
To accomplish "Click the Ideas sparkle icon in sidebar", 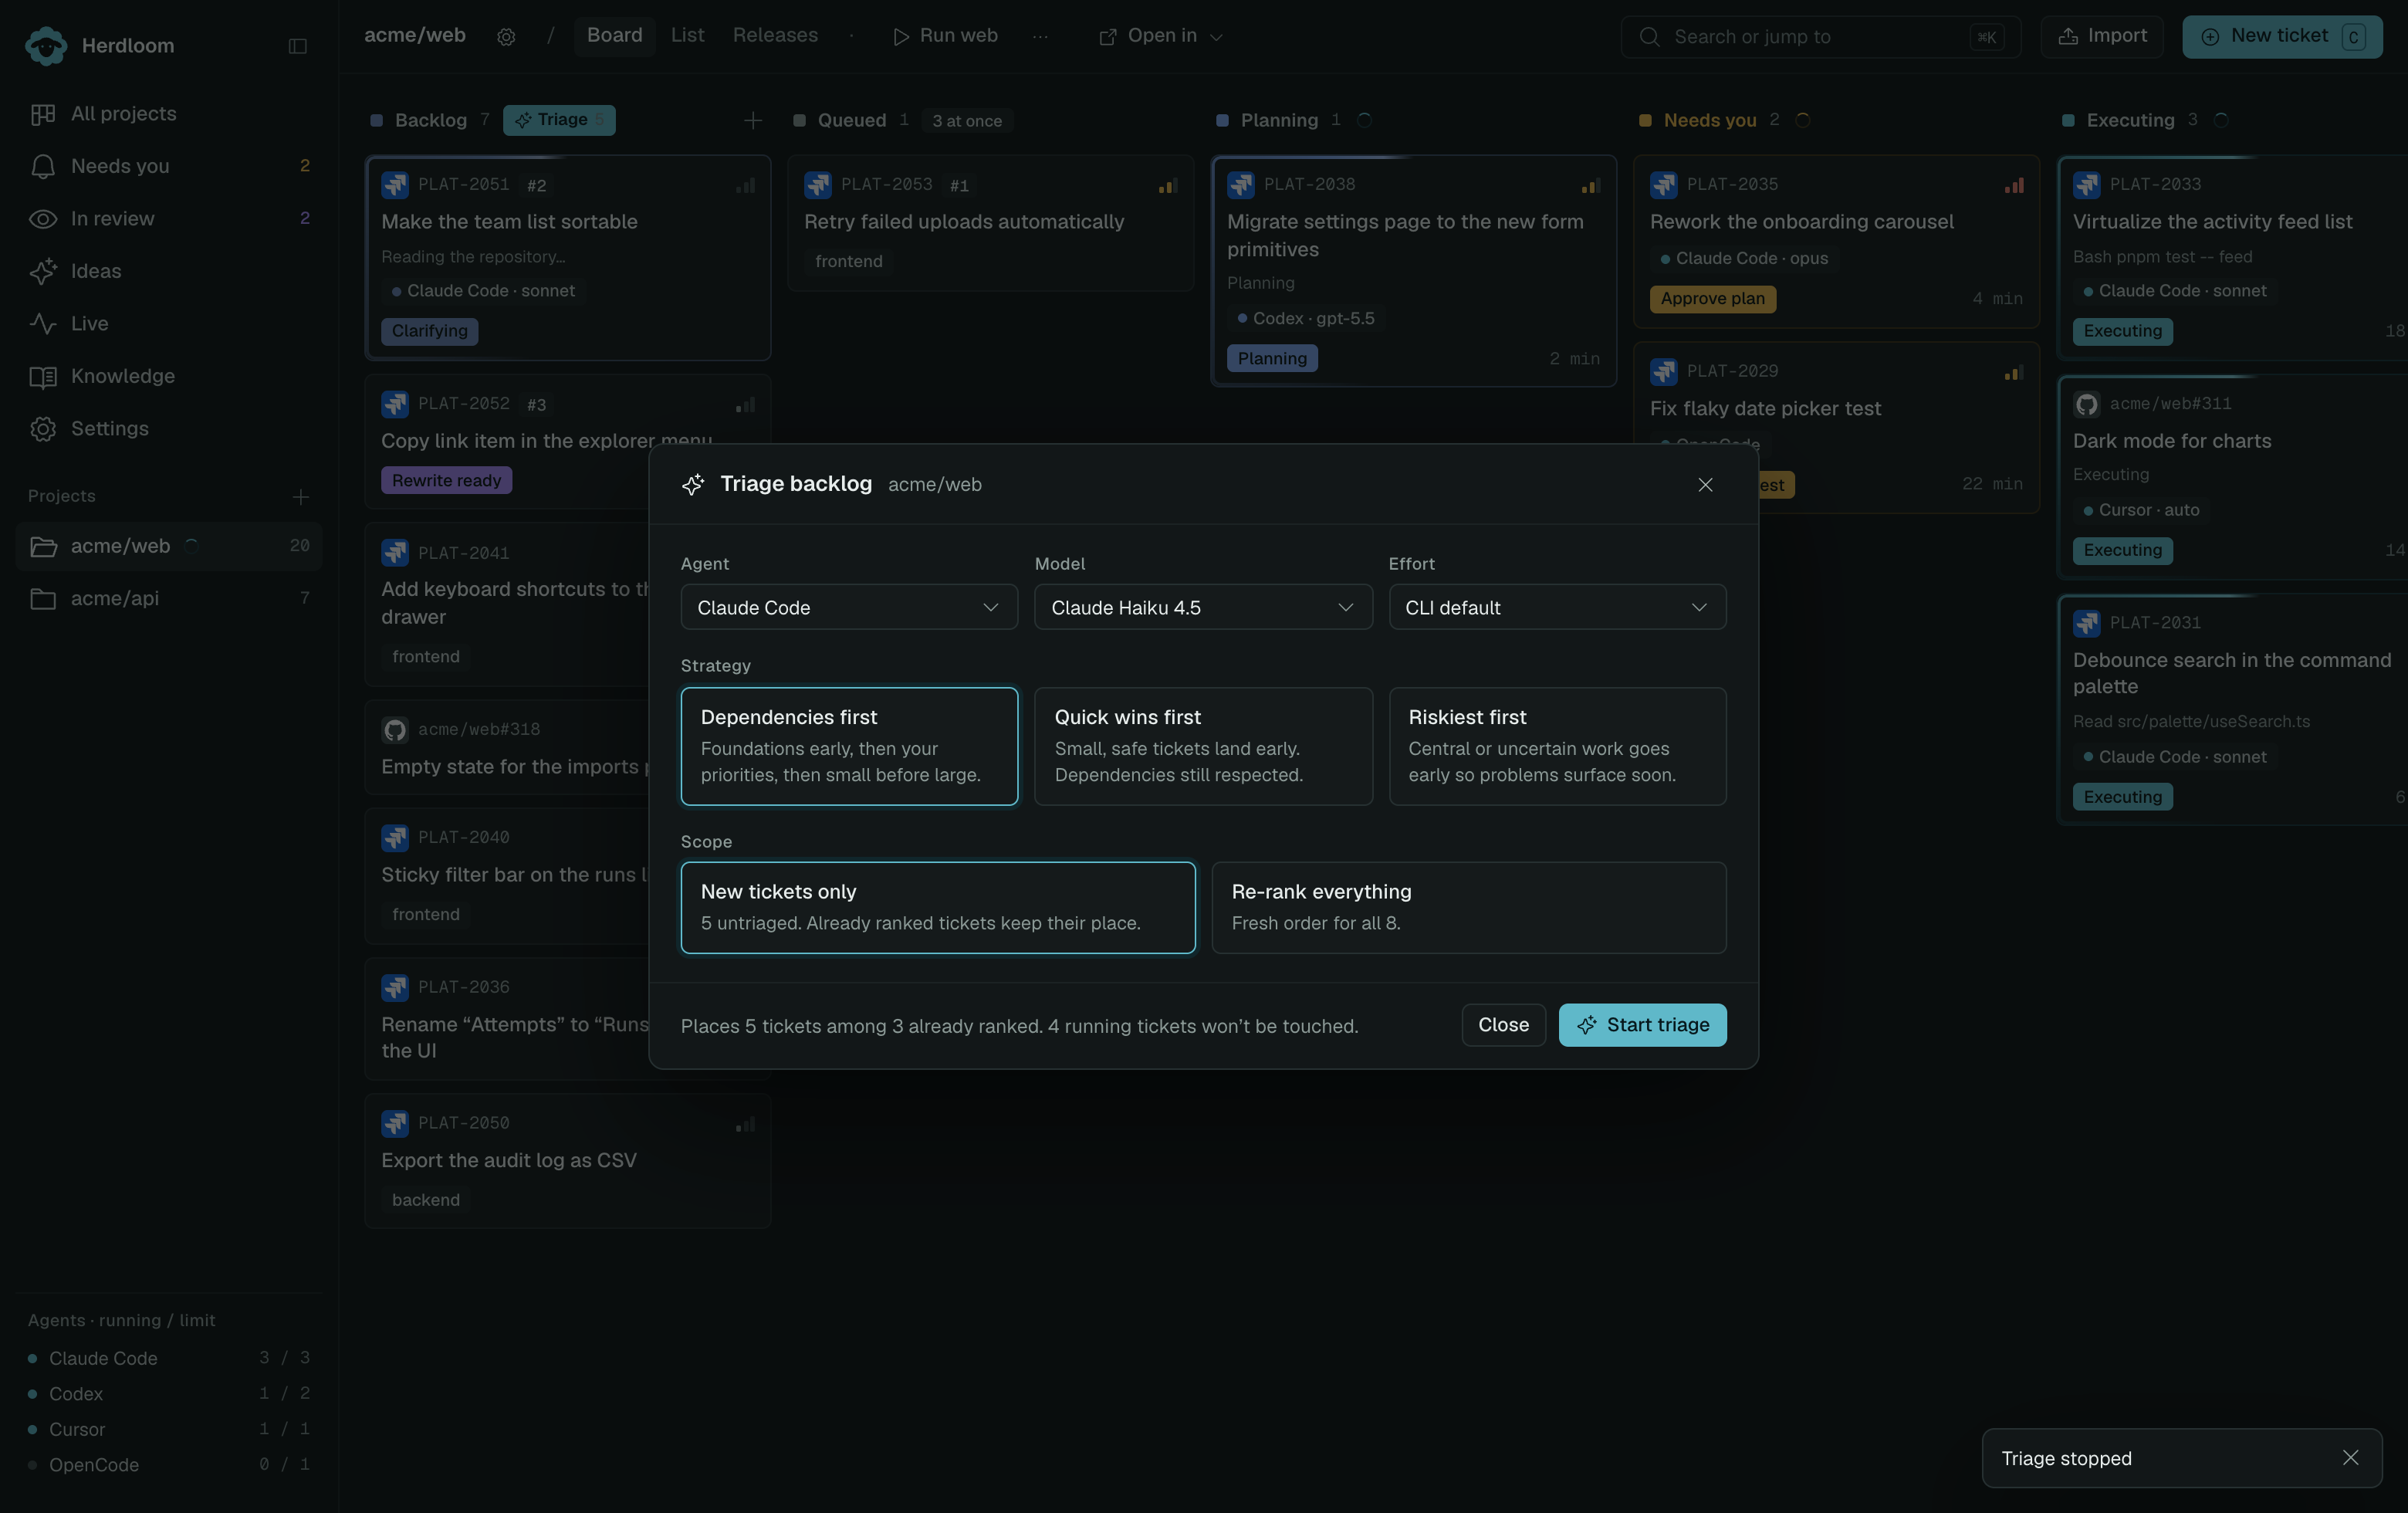I will tap(43, 271).
